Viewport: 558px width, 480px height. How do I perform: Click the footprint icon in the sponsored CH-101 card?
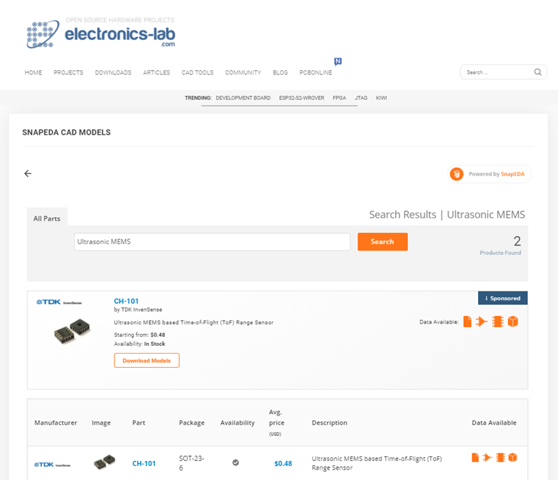(498, 322)
